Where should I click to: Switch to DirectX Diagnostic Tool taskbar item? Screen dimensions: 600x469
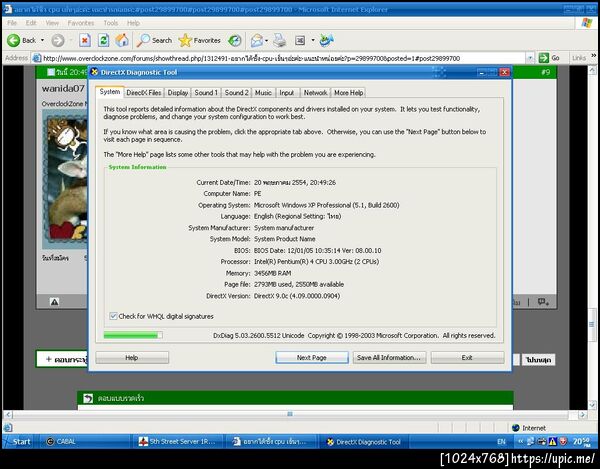(x=364, y=442)
